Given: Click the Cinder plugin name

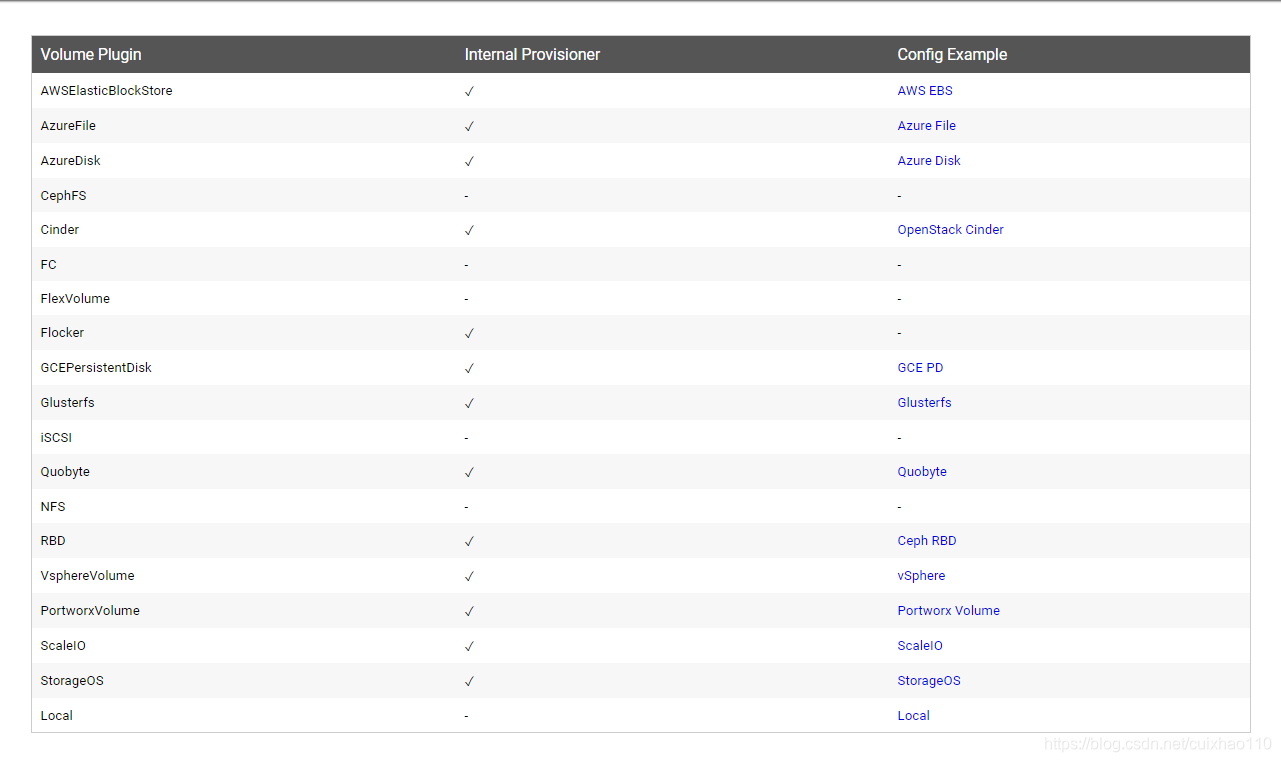Looking at the screenshot, I should click(x=60, y=229).
